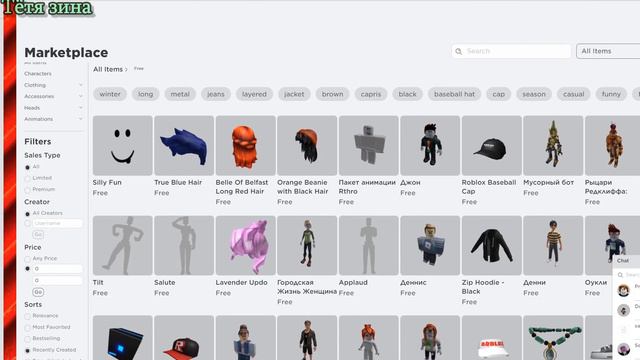This screenshot has height=360, width=640.
Task: Filter by the jacket tag
Action: point(294,94)
